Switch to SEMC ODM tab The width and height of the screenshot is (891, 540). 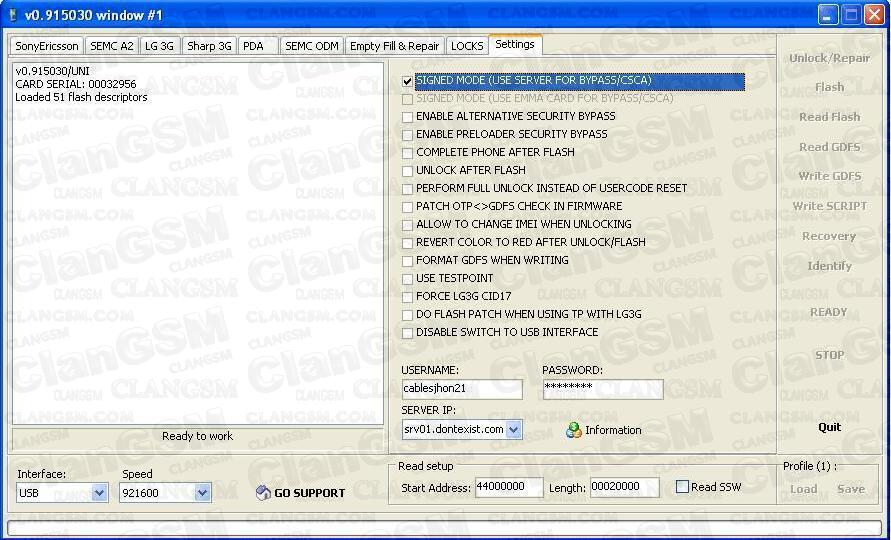pyautogui.click(x=311, y=46)
